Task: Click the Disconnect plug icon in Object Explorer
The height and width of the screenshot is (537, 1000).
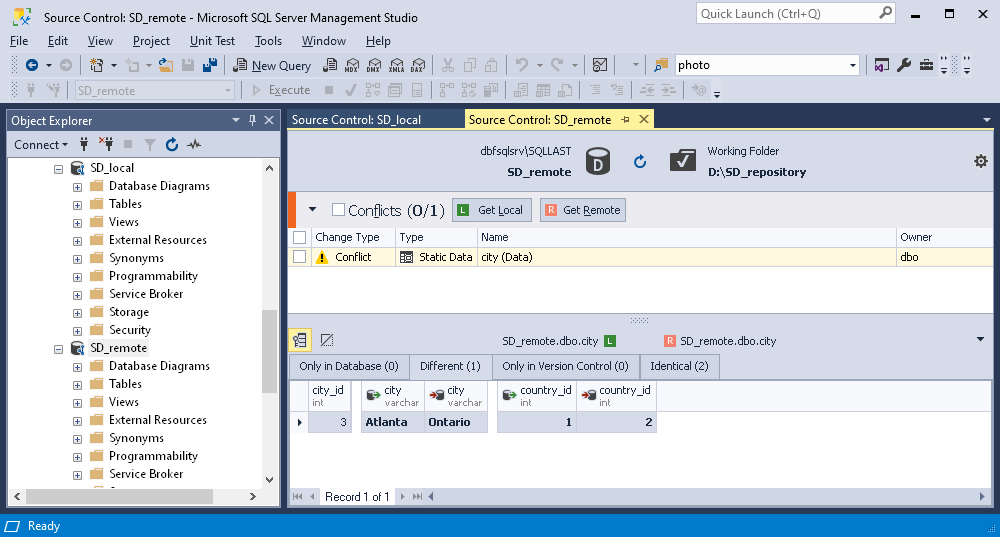Action: click(x=106, y=144)
